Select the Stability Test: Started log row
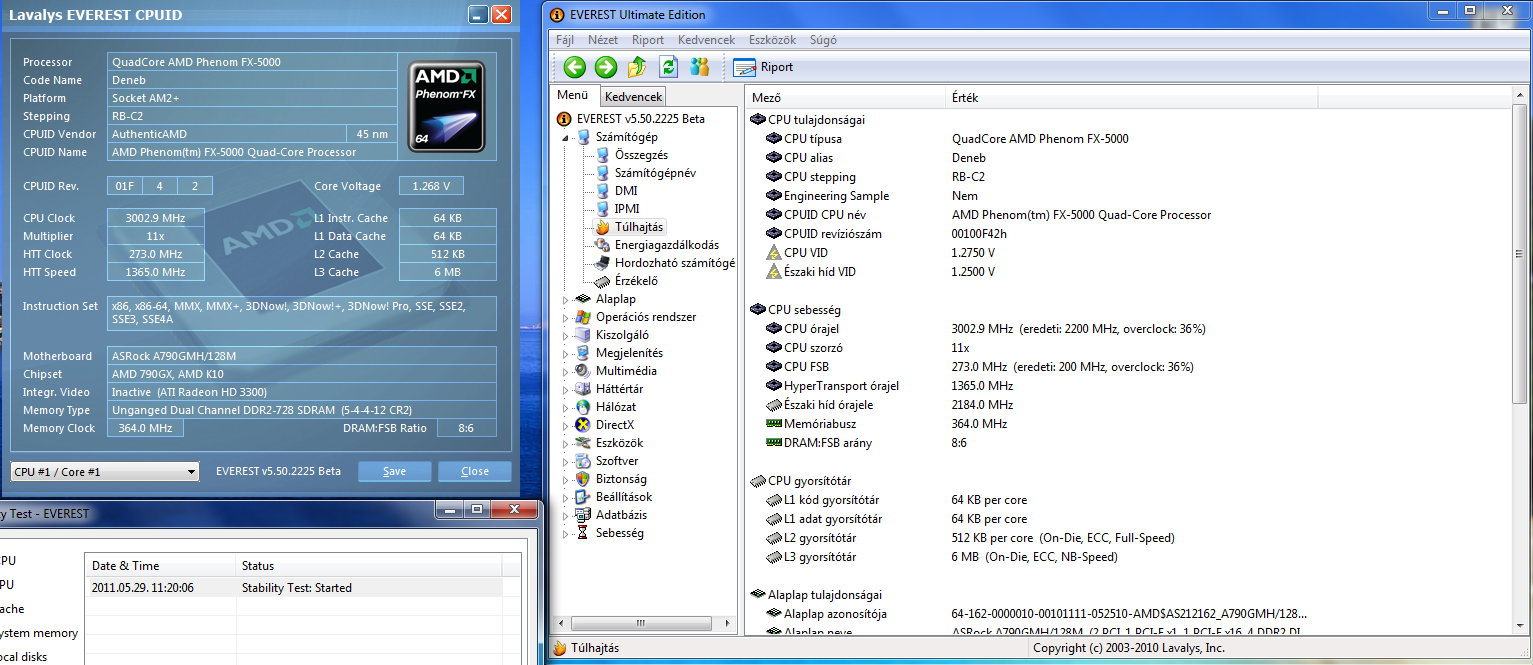 pyautogui.click(x=303, y=588)
